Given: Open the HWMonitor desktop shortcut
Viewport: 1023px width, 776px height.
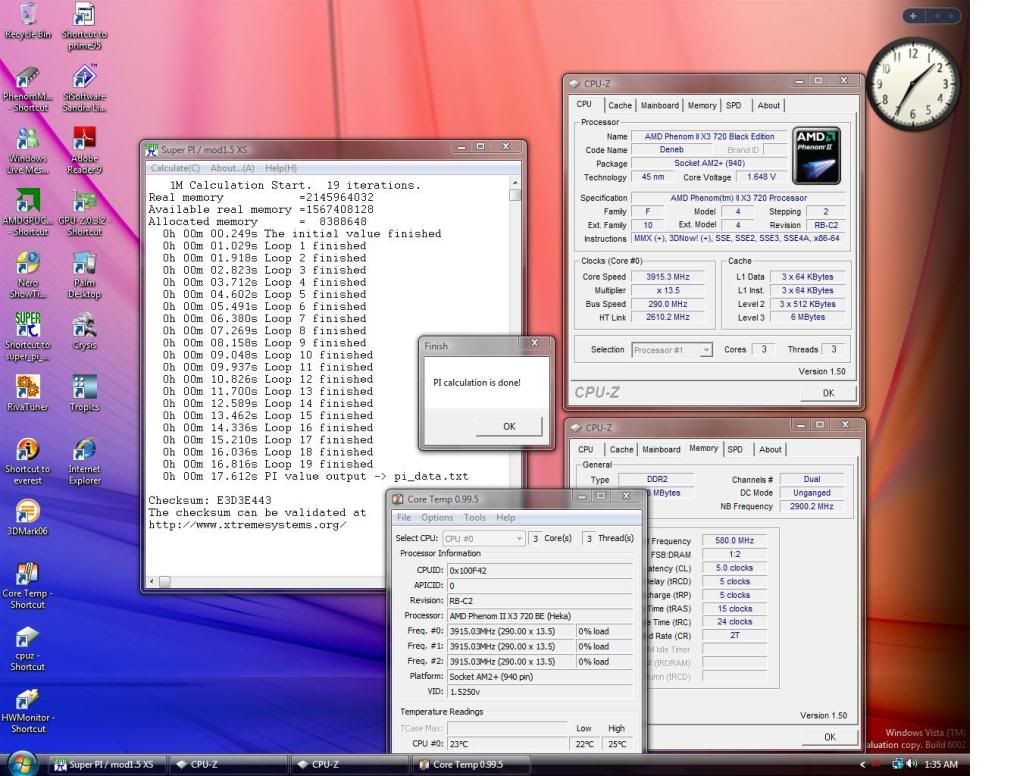Looking at the screenshot, I should (x=28, y=699).
